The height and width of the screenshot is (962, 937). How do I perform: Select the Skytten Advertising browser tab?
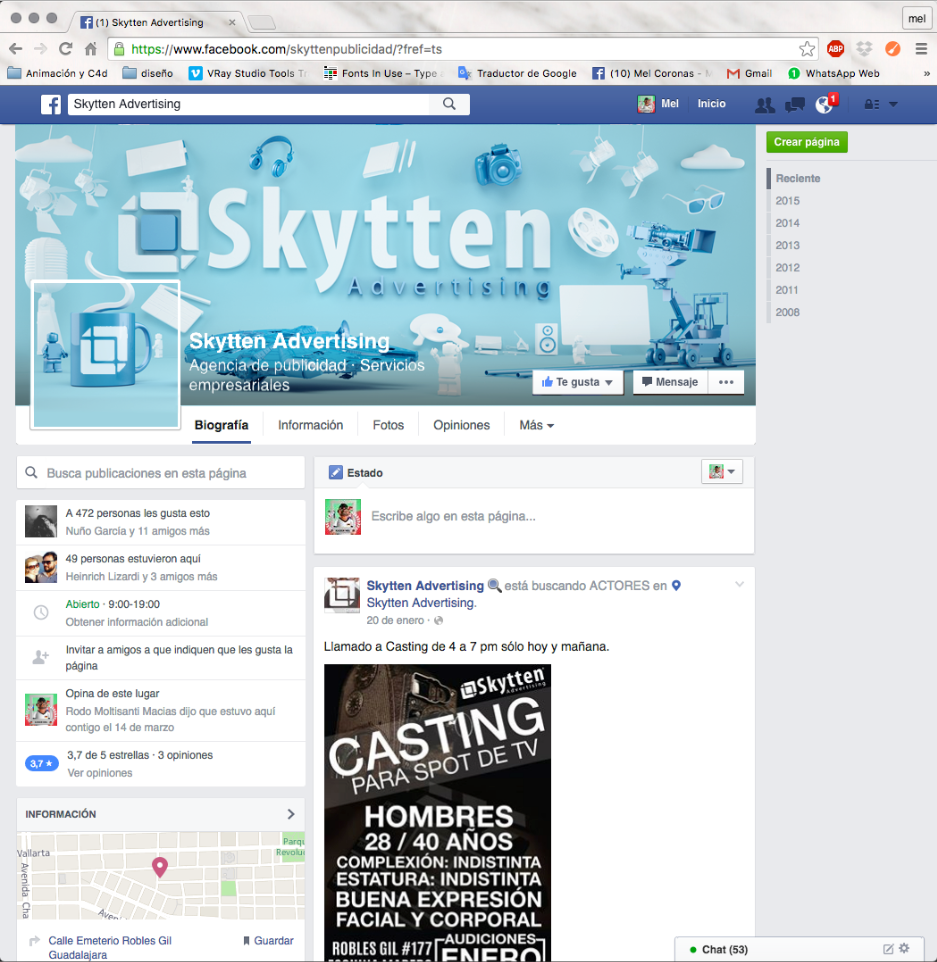pos(158,23)
